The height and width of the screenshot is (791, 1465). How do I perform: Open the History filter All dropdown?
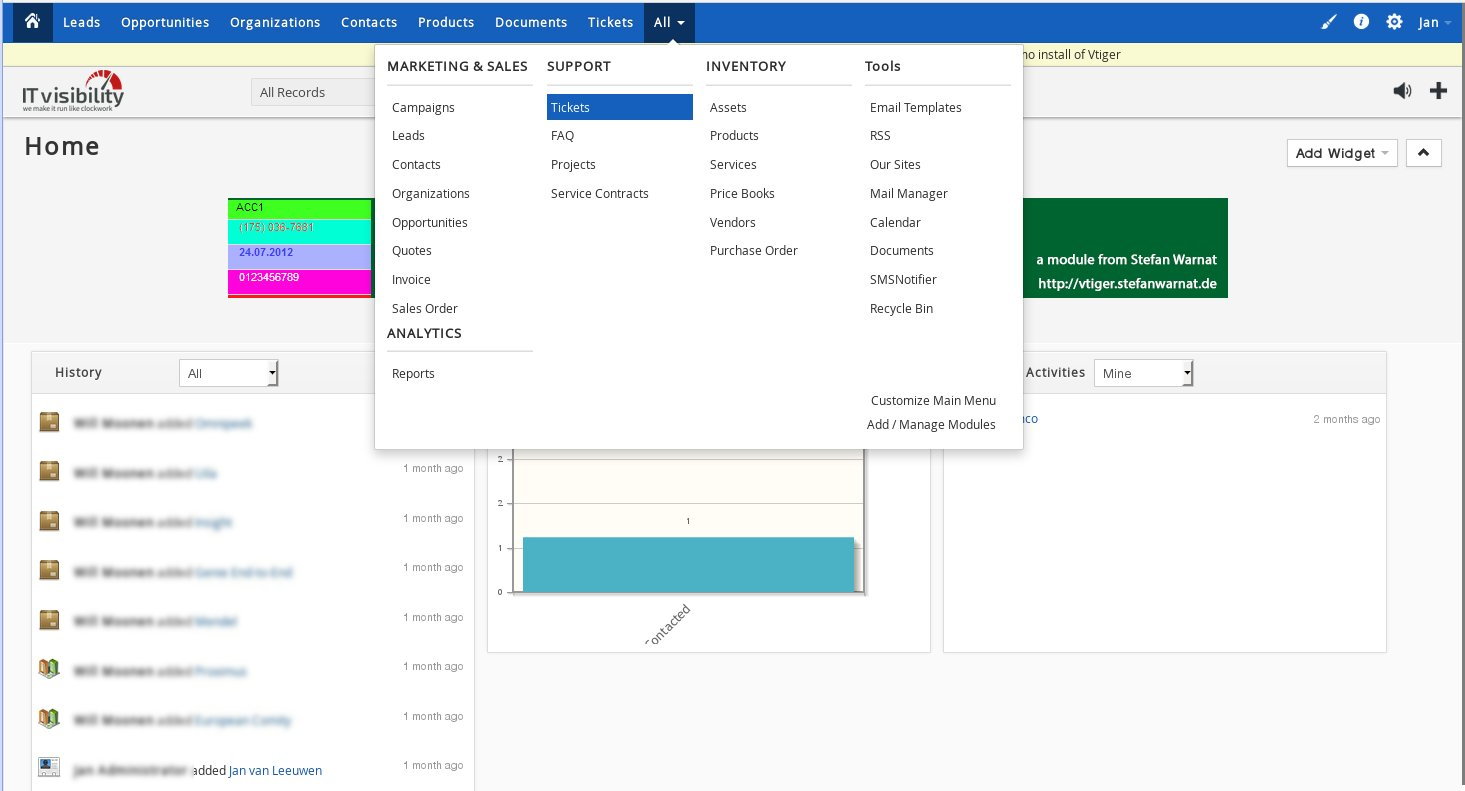pos(228,373)
